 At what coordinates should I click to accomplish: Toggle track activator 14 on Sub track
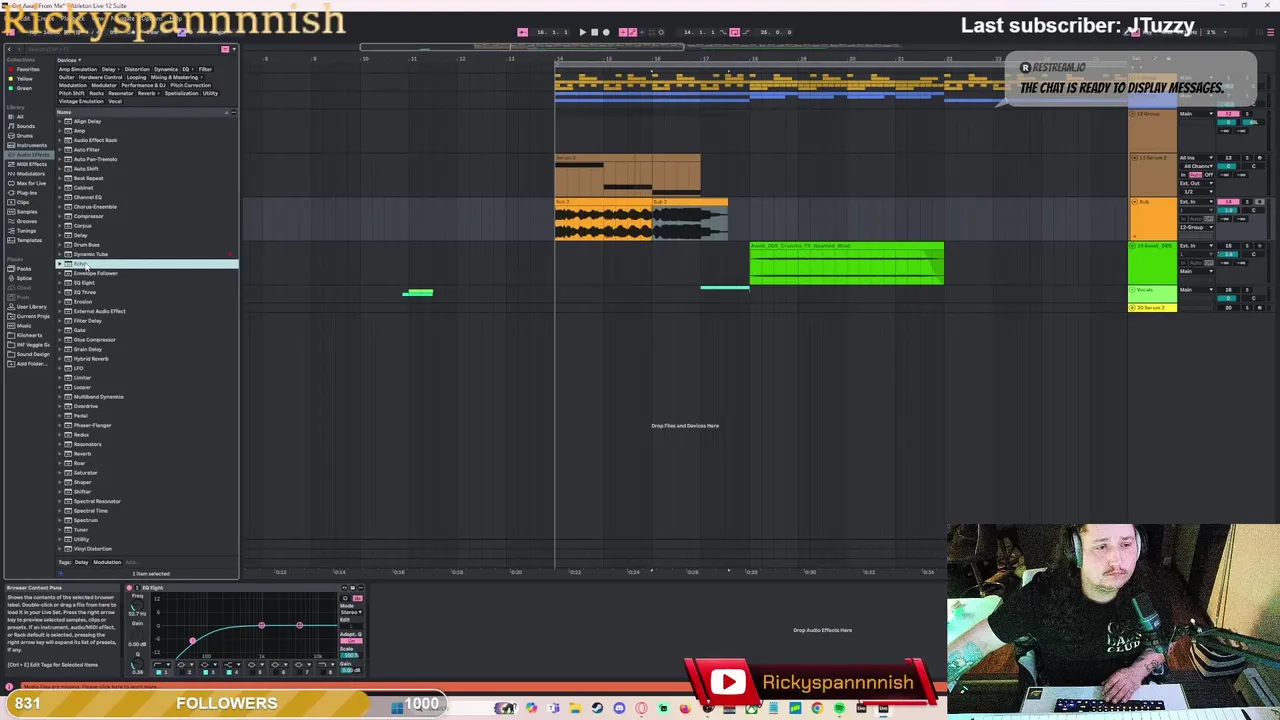click(x=1228, y=202)
